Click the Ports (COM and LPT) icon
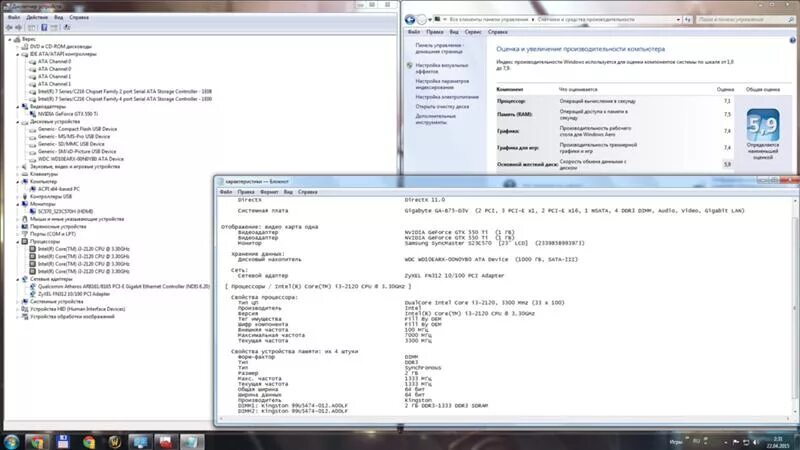Viewport: 800px width, 450px height. tap(24, 234)
